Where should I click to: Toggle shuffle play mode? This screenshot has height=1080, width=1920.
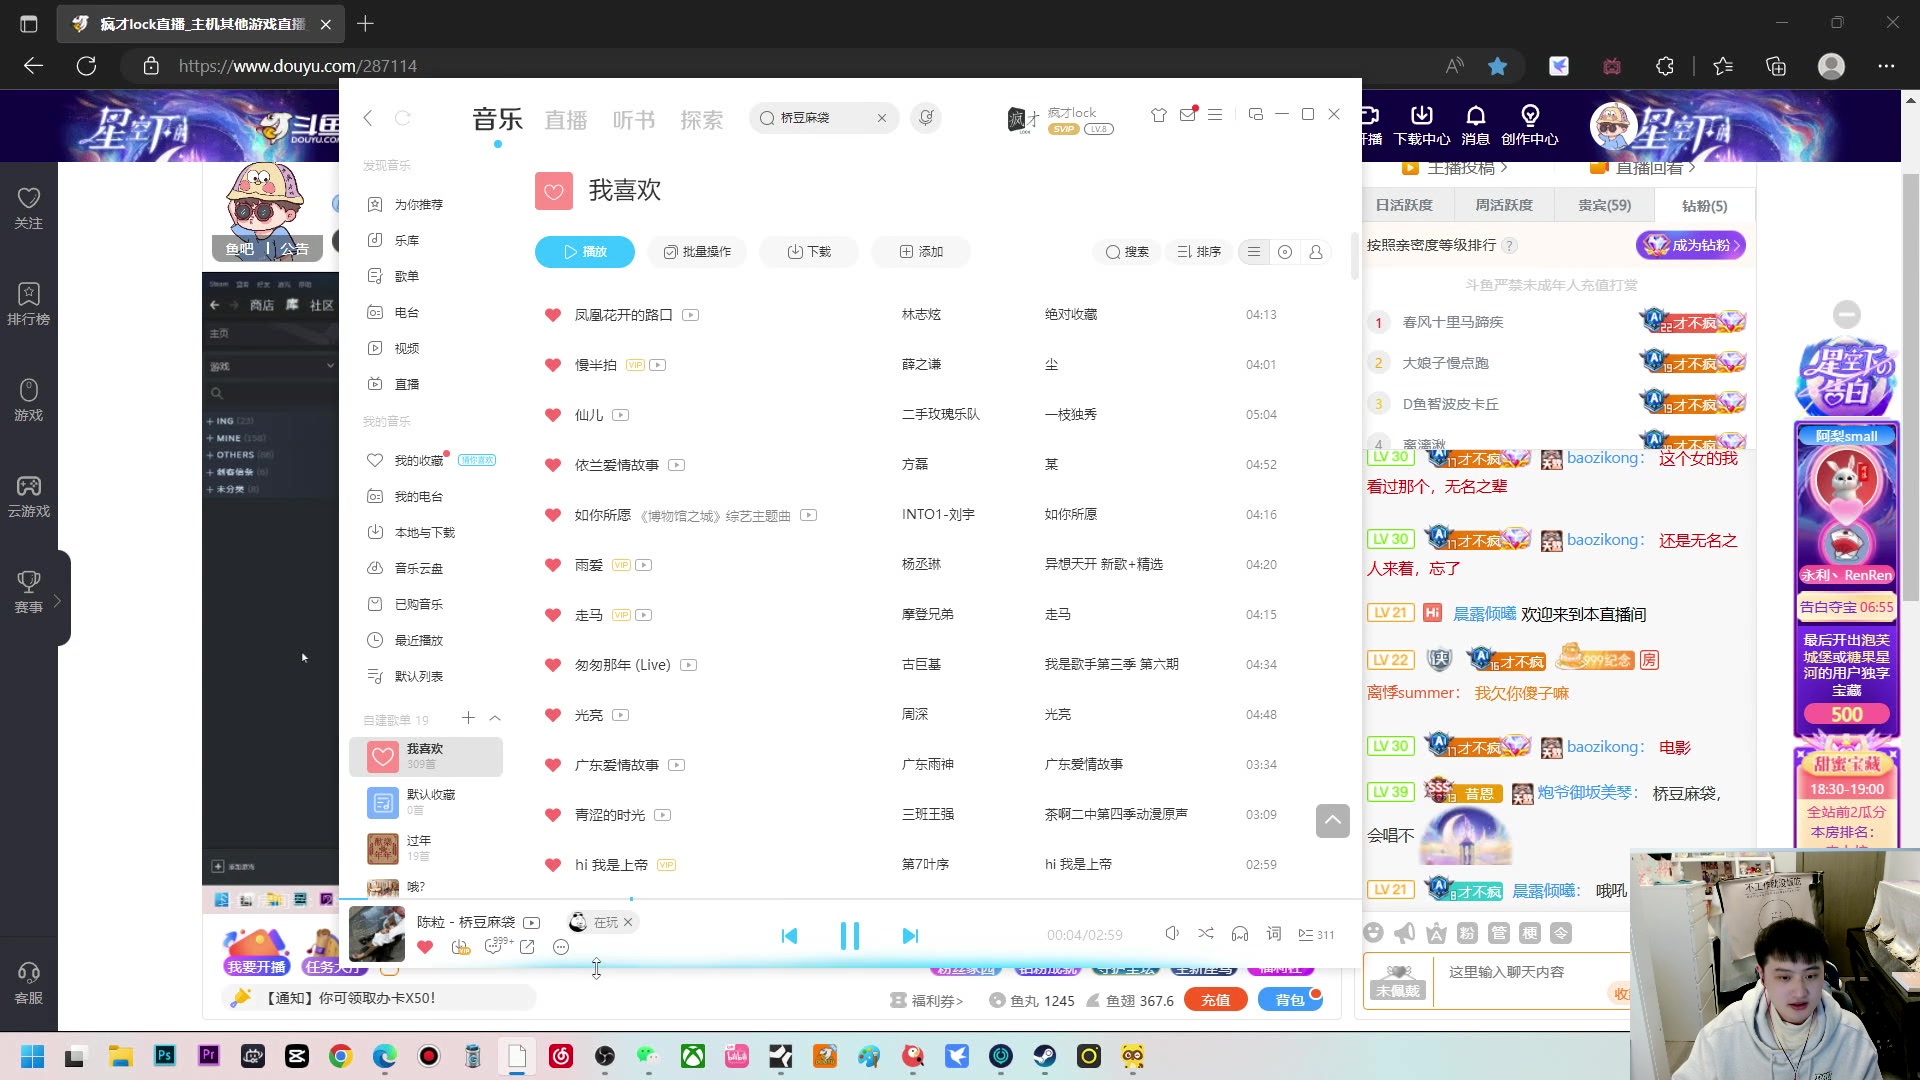(x=1206, y=934)
